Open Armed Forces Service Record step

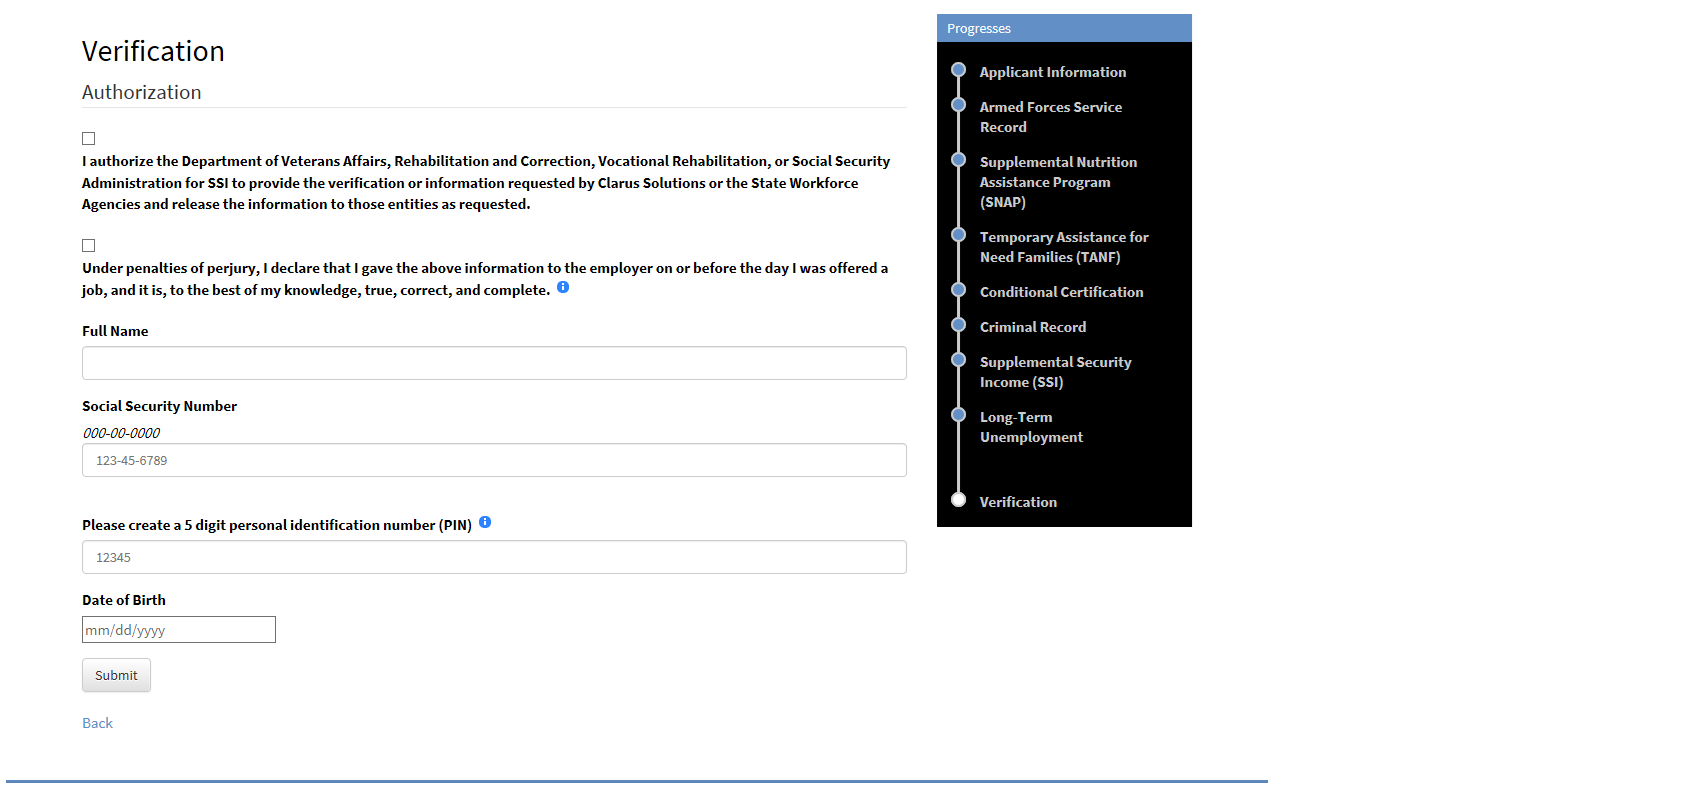(1051, 117)
